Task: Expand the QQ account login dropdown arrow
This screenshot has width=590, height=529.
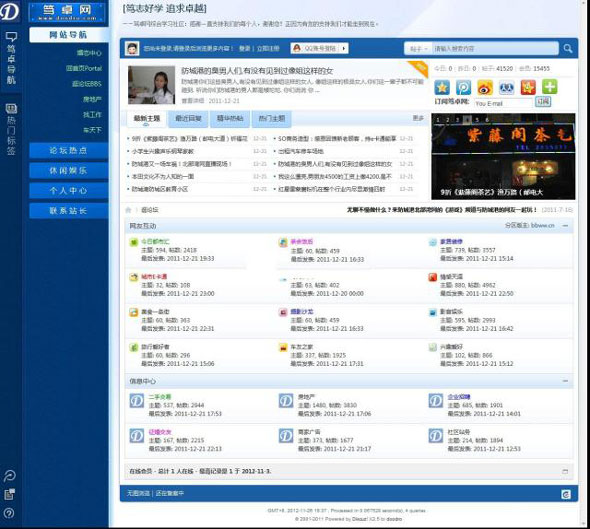Action: click(x=344, y=49)
